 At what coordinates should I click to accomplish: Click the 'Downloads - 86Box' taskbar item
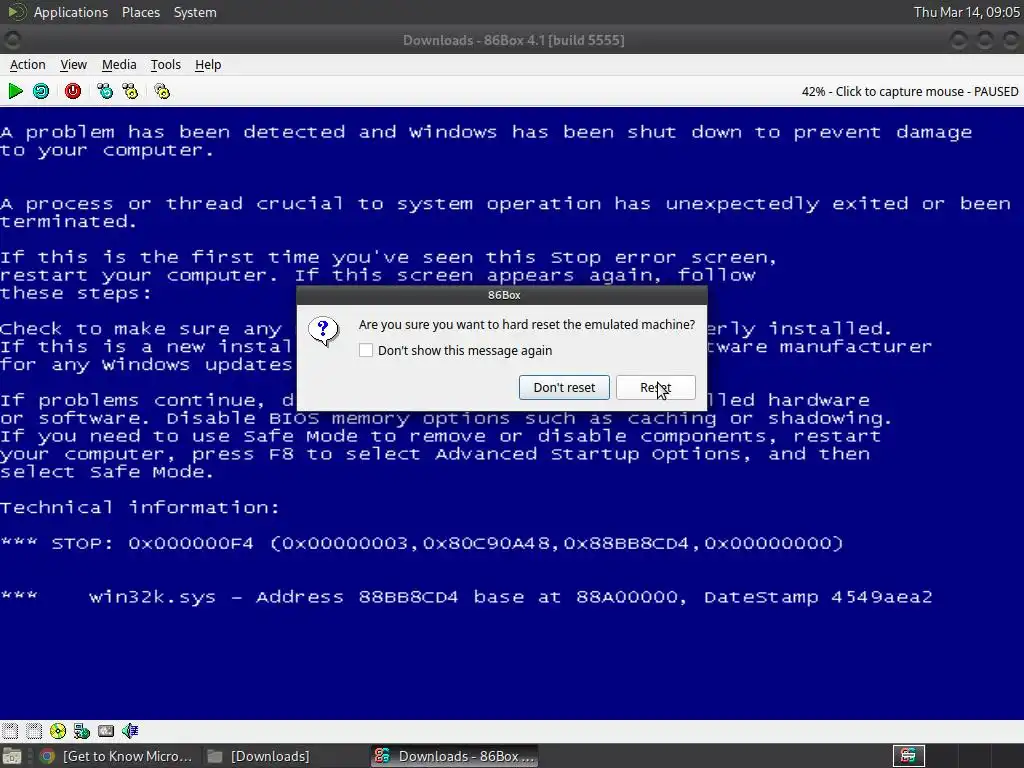coord(455,756)
